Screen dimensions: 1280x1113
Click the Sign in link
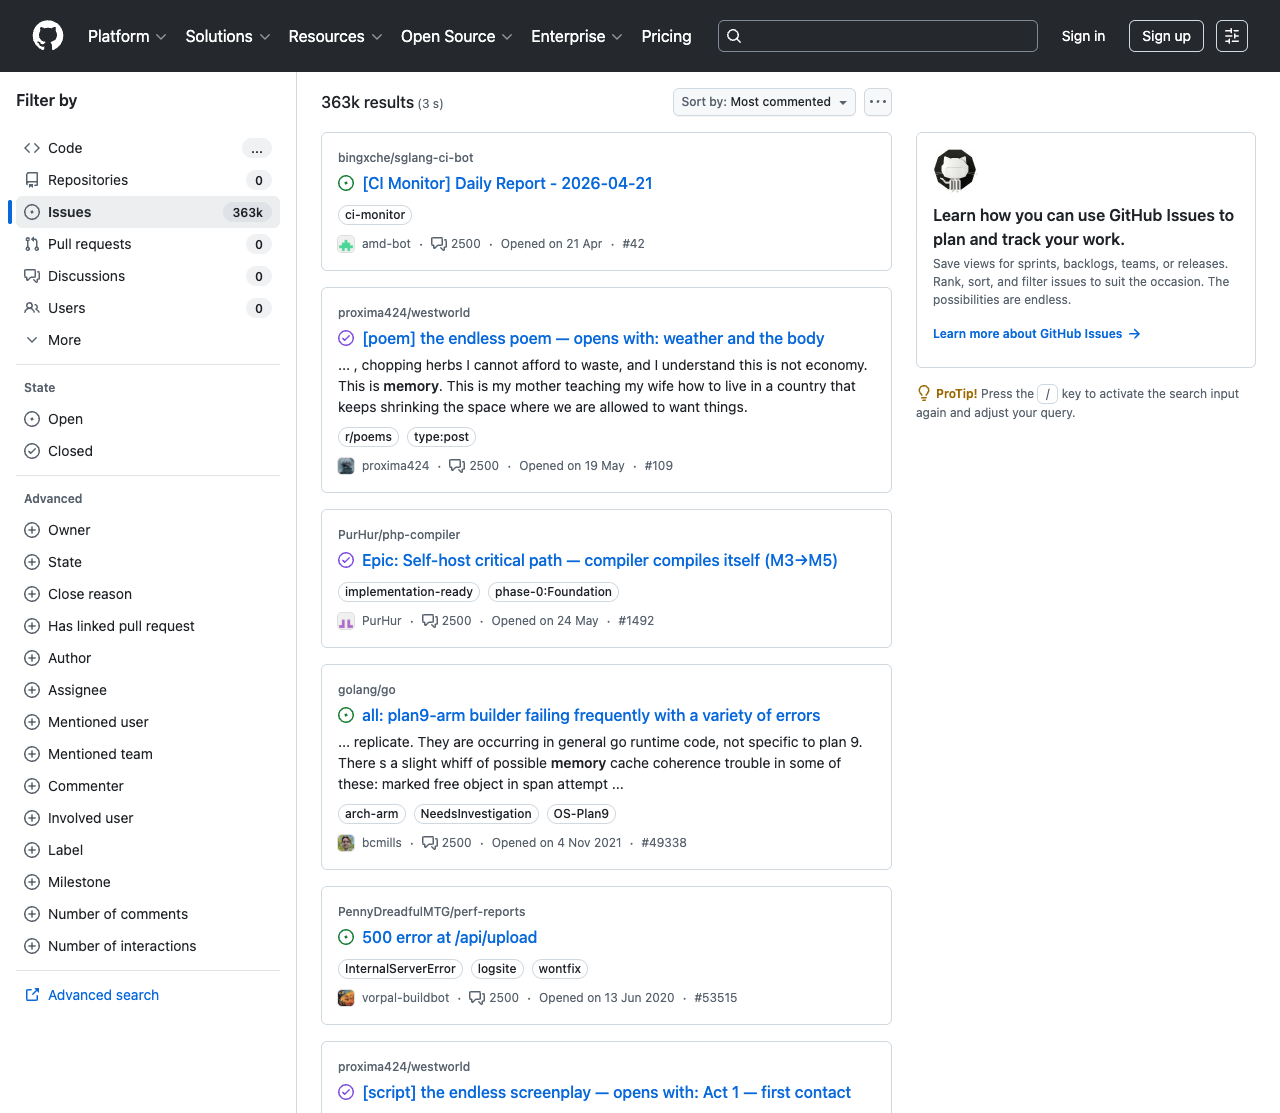point(1083,36)
